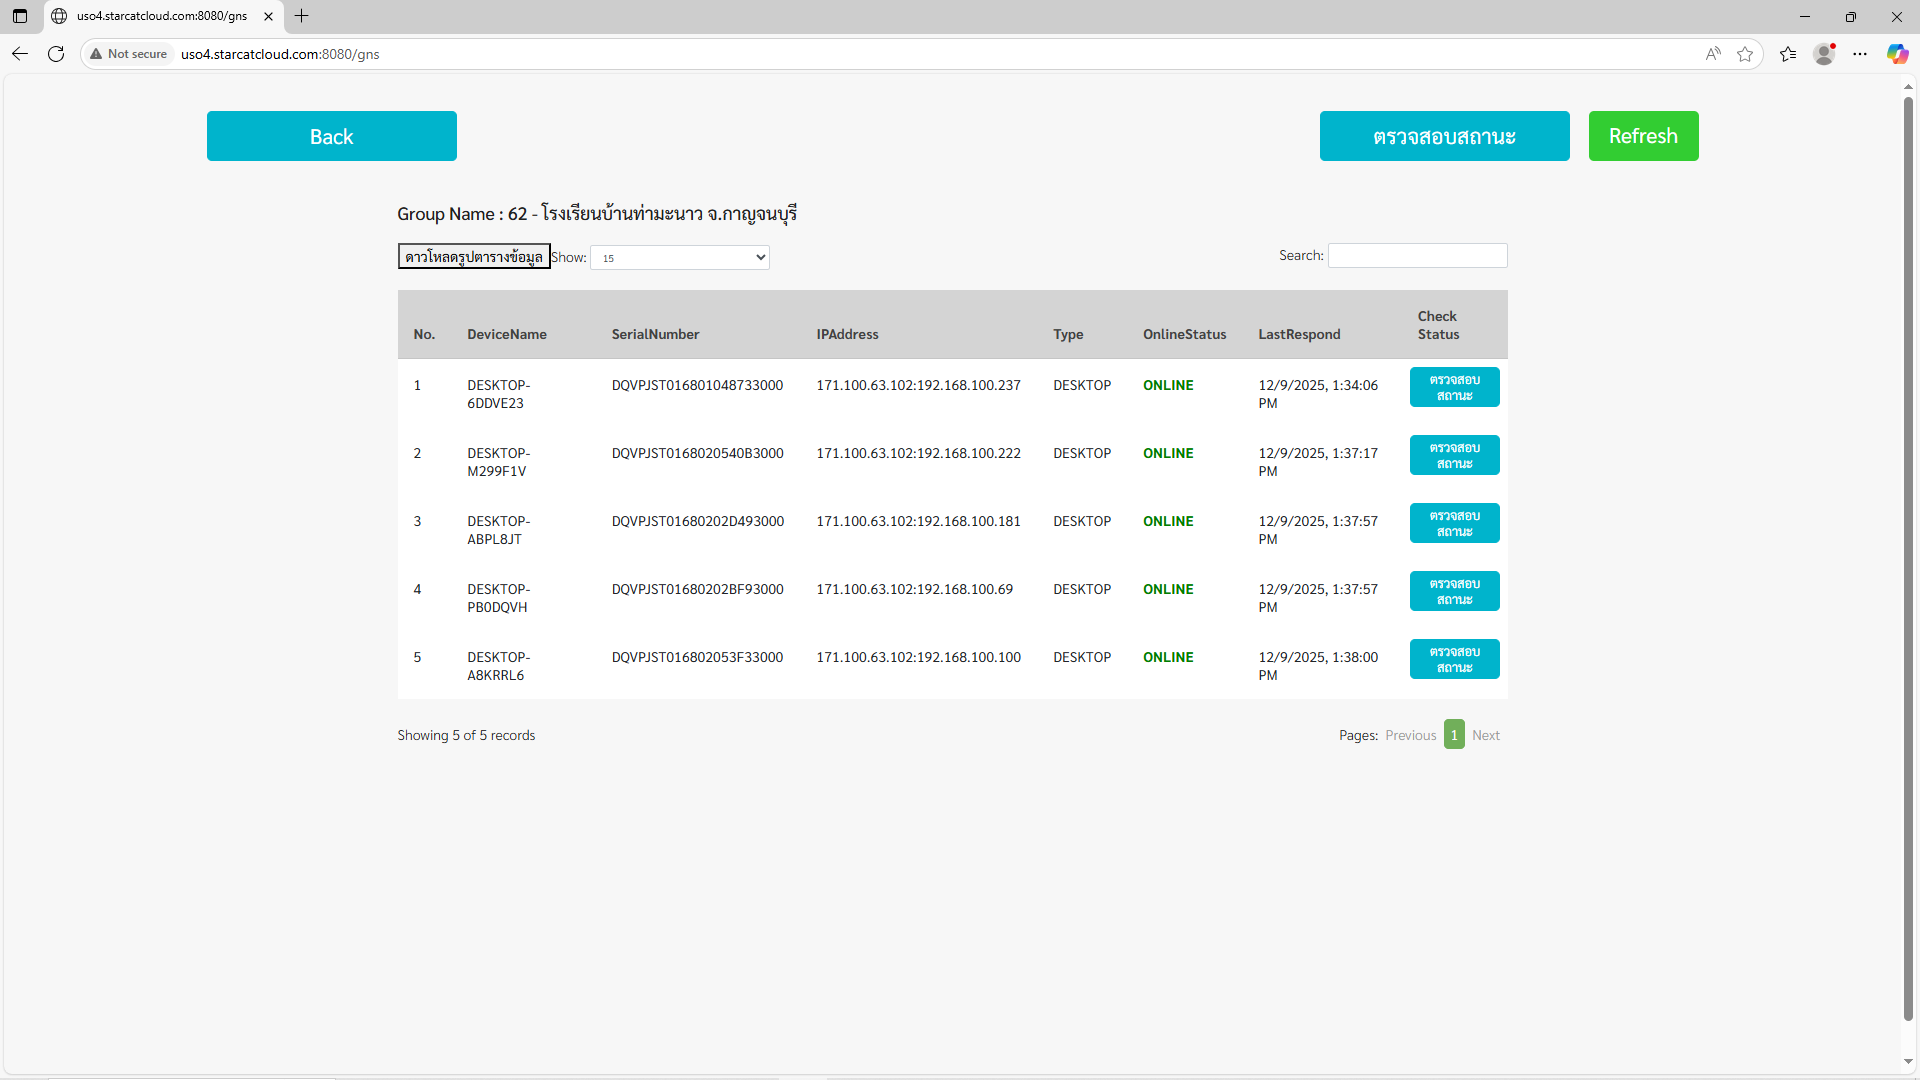Click the browser back arrow icon
The height and width of the screenshot is (1080, 1920).
click(20, 54)
